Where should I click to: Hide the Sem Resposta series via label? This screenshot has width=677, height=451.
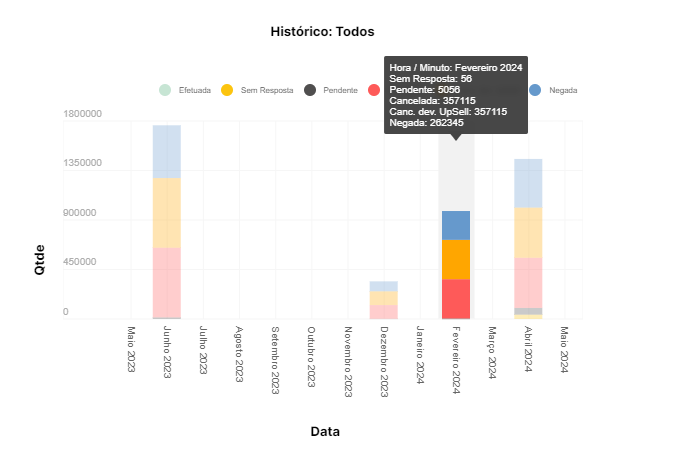pyautogui.click(x=267, y=91)
